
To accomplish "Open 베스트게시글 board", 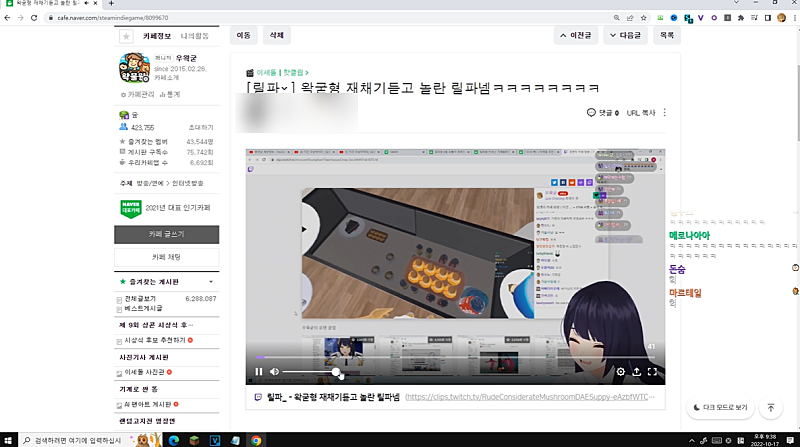I will pos(143,308).
